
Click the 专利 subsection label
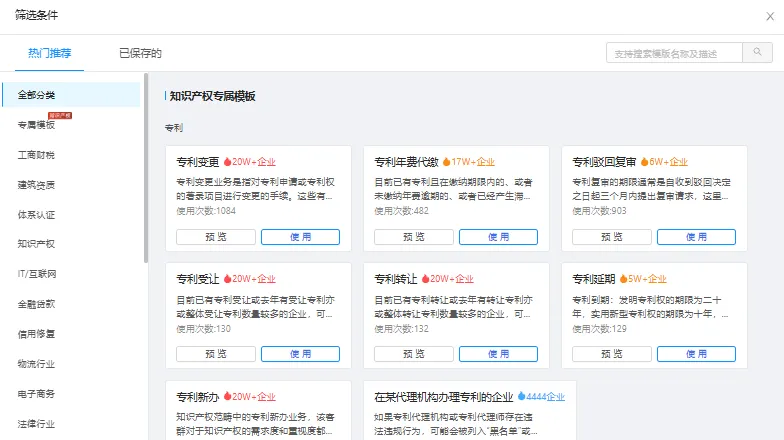(x=174, y=128)
